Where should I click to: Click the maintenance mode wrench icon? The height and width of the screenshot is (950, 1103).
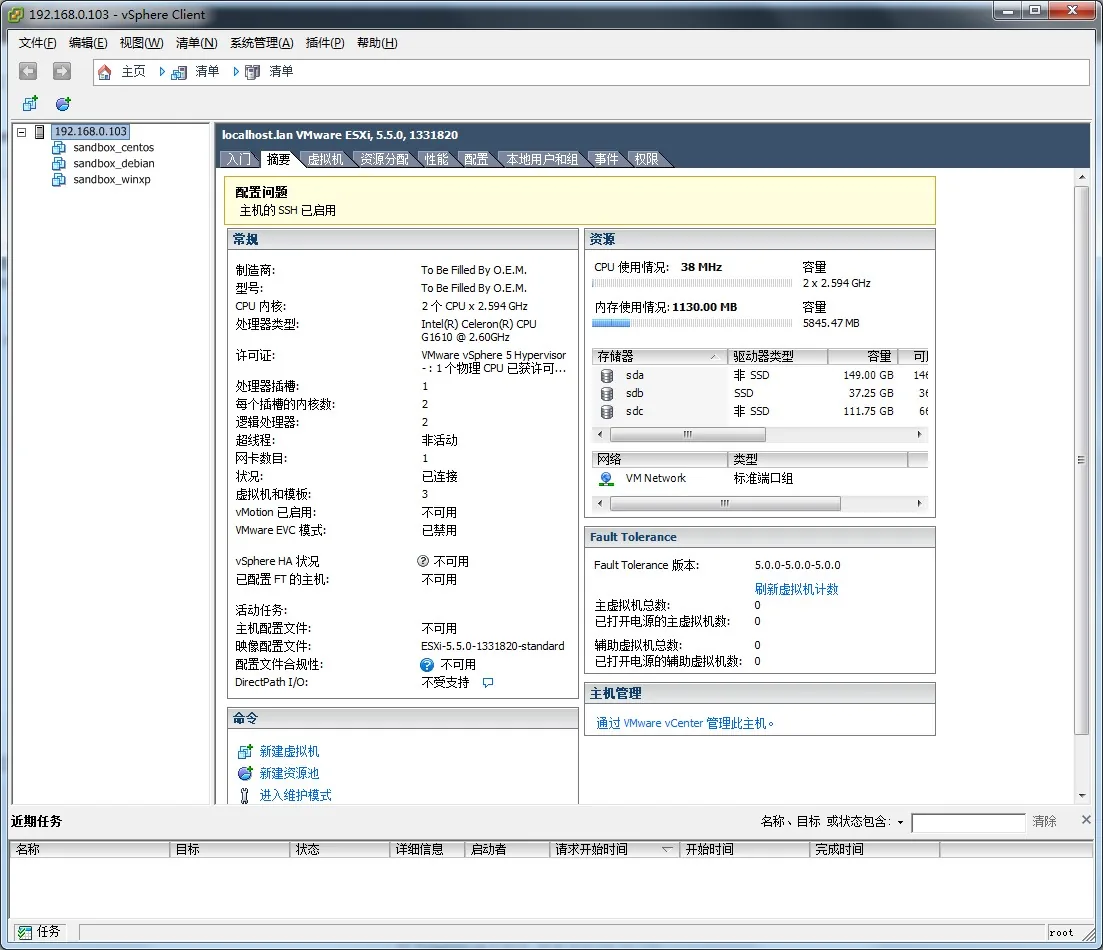point(245,795)
